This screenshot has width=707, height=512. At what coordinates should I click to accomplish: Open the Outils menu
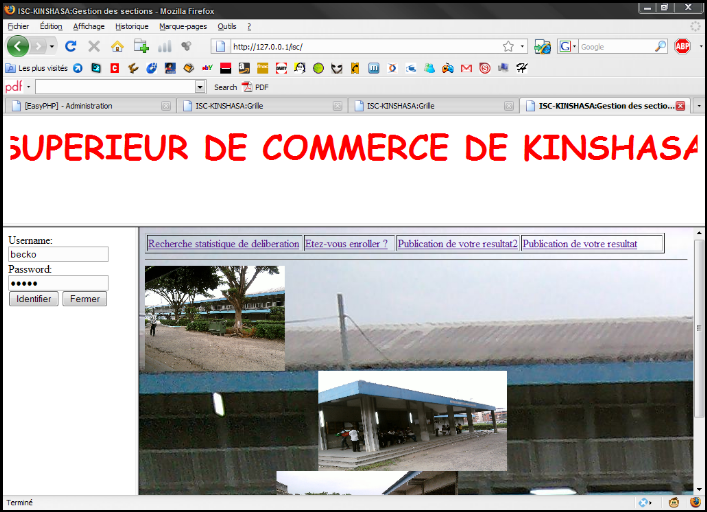[x=227, y=27]
